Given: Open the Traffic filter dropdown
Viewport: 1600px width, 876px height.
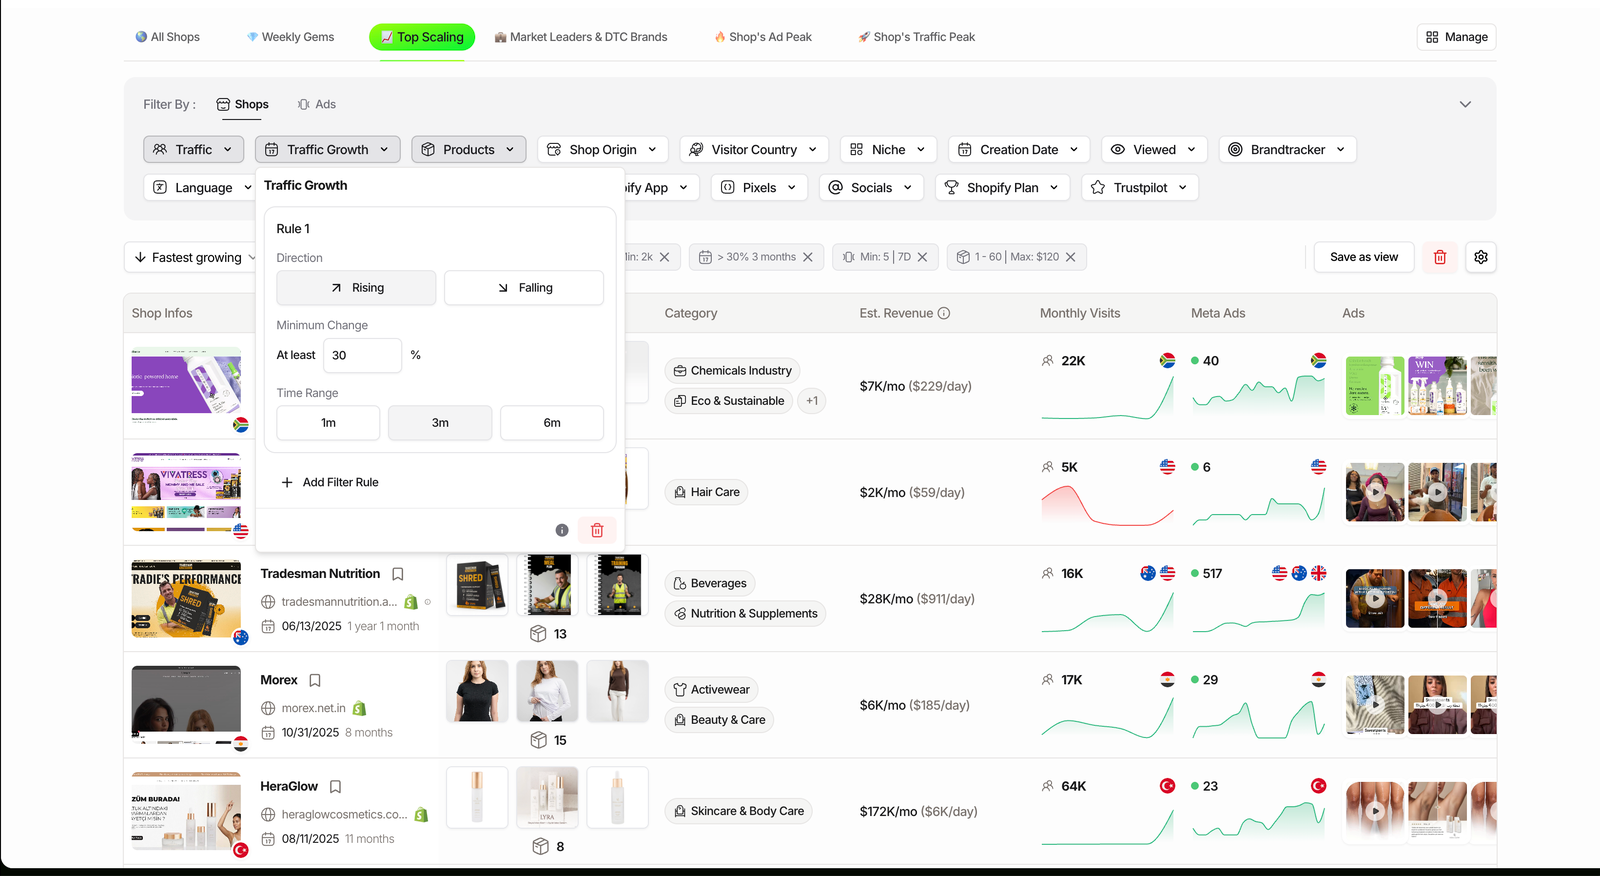Looking at the screenshot, I should click(x=194, y=150).
